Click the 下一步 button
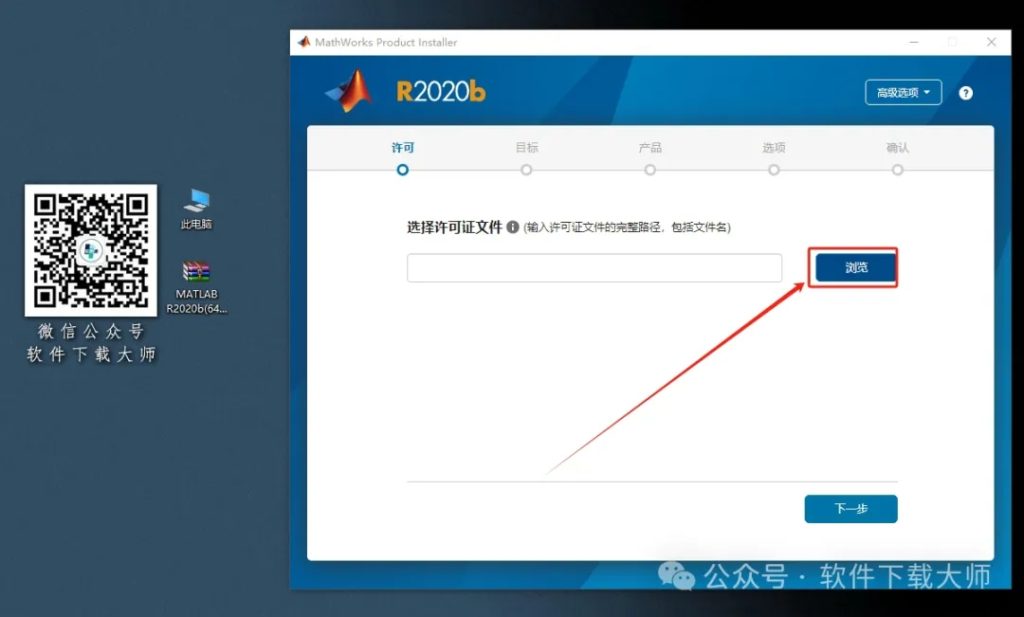 click(850, 508)
